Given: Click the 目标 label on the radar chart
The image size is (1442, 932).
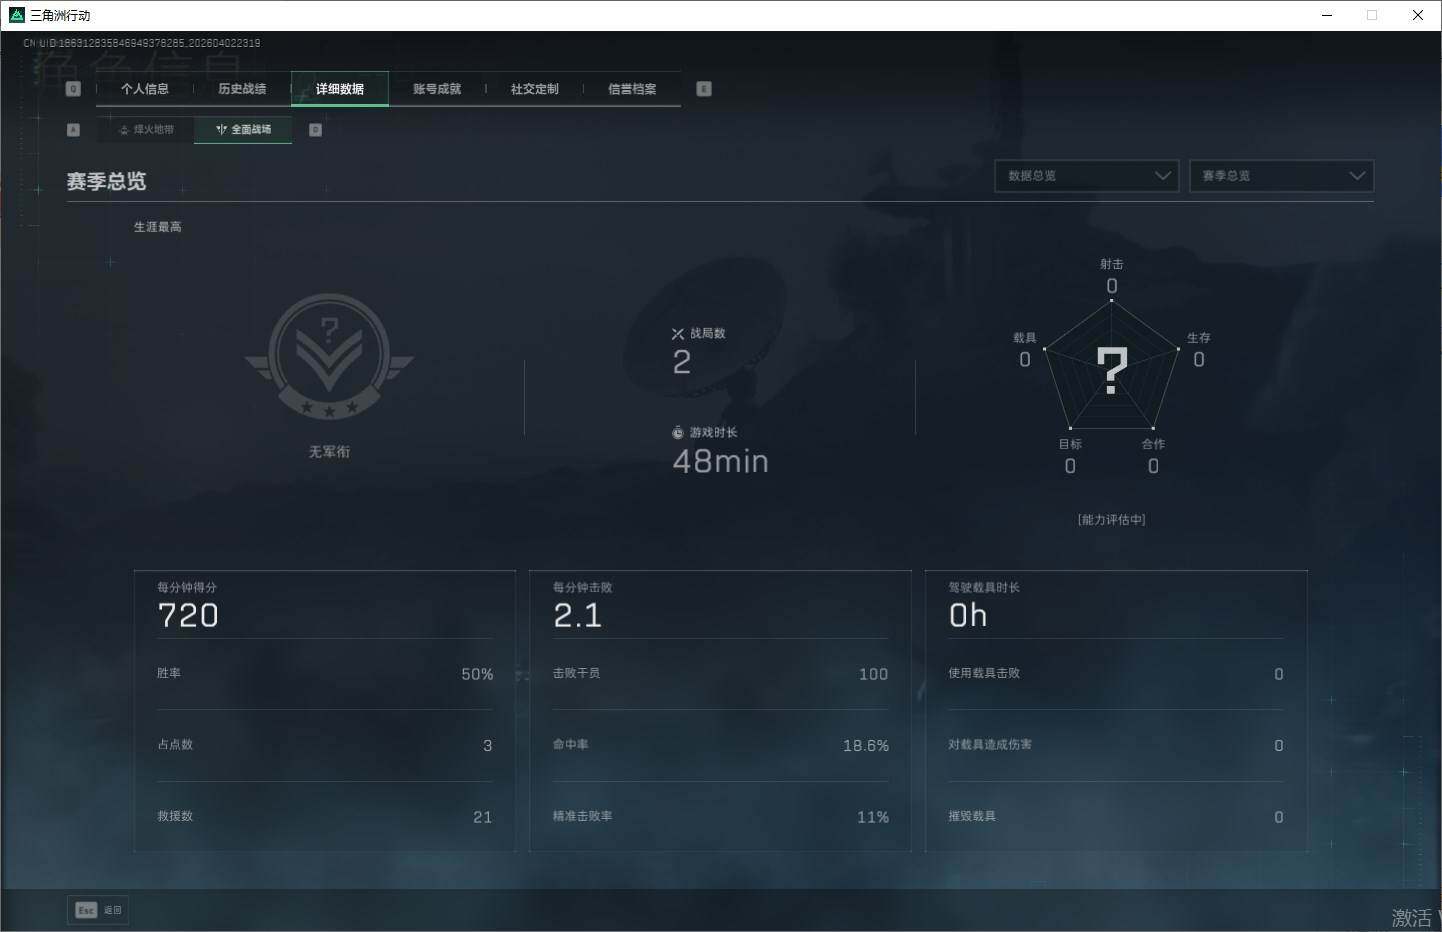Looking at the screenshot, I should pyautogui.click(x=1070, y=444).
